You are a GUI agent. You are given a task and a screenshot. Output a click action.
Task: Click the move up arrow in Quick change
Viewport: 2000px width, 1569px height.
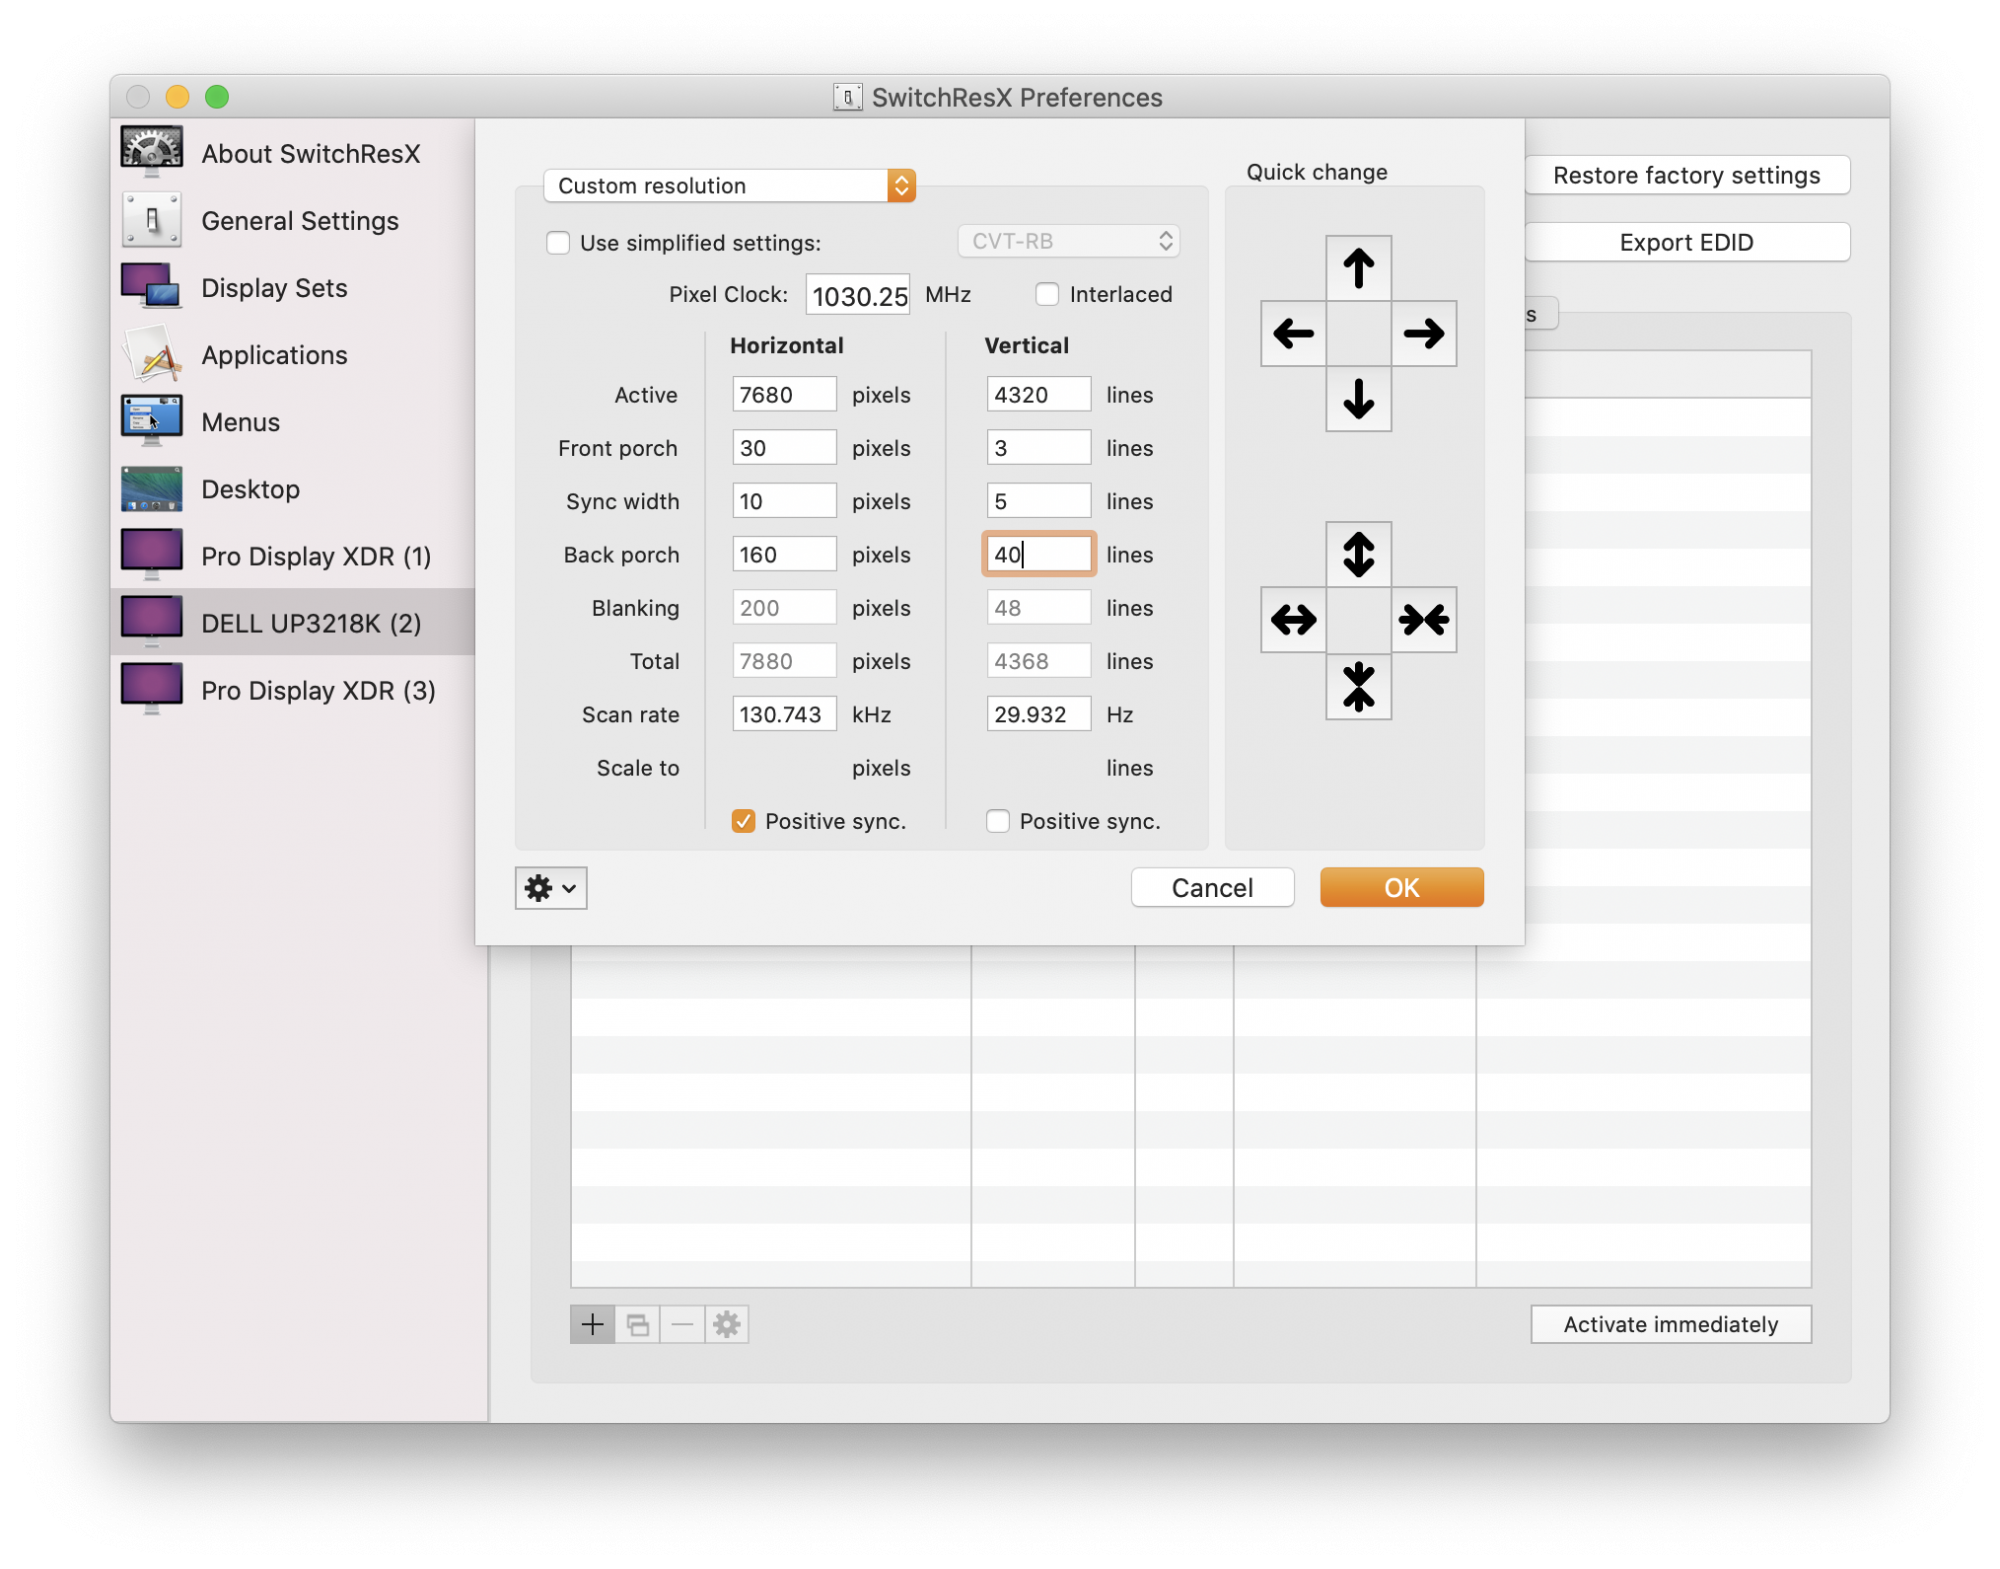click(1357, 268)
